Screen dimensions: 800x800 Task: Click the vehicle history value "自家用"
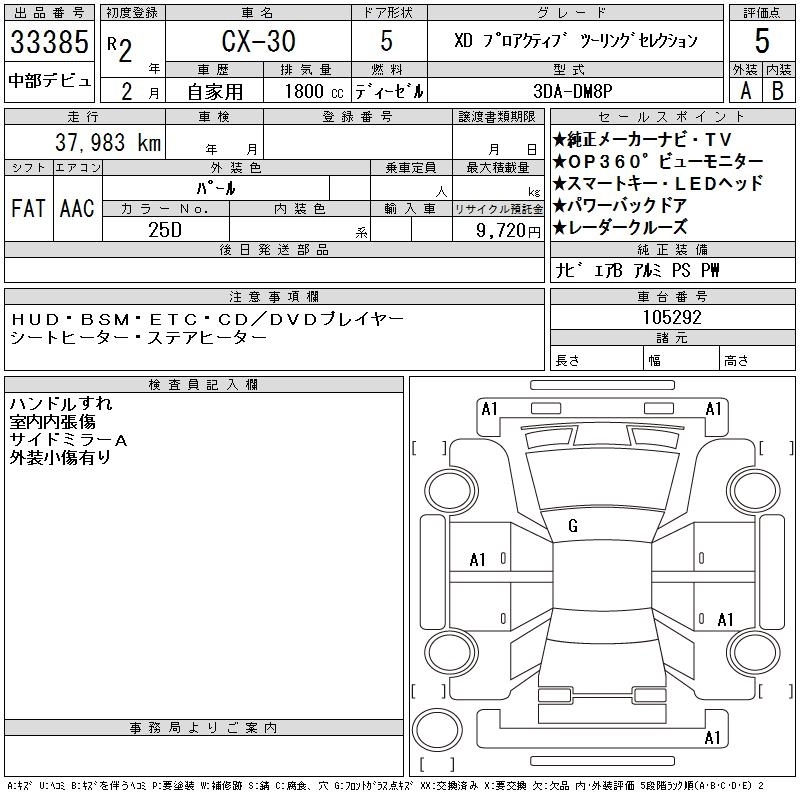tap(215, 92)
